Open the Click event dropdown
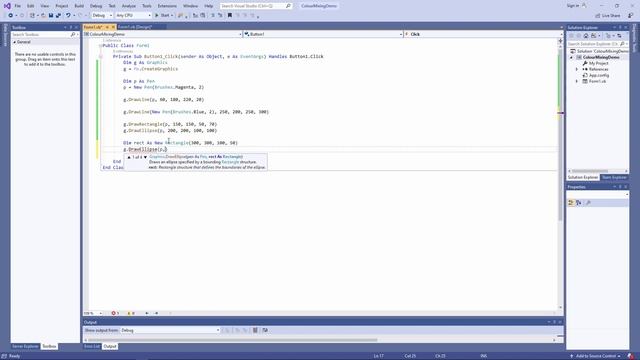Screen dimensions: 640x360 [x=483, y=34]
